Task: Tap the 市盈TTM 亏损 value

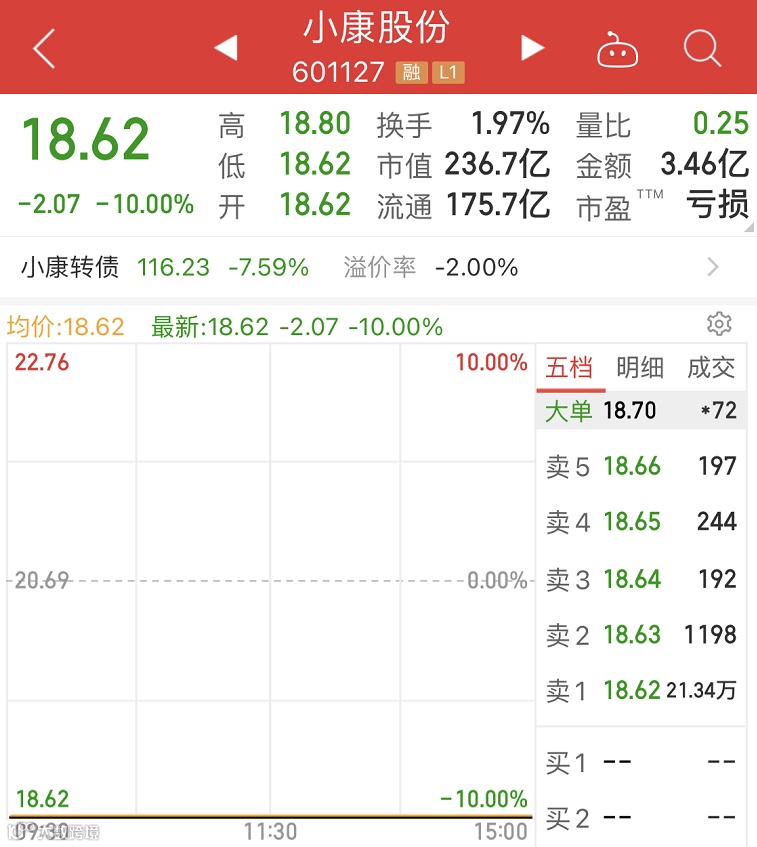Action: pyautogui.click(x=718, y=205)
